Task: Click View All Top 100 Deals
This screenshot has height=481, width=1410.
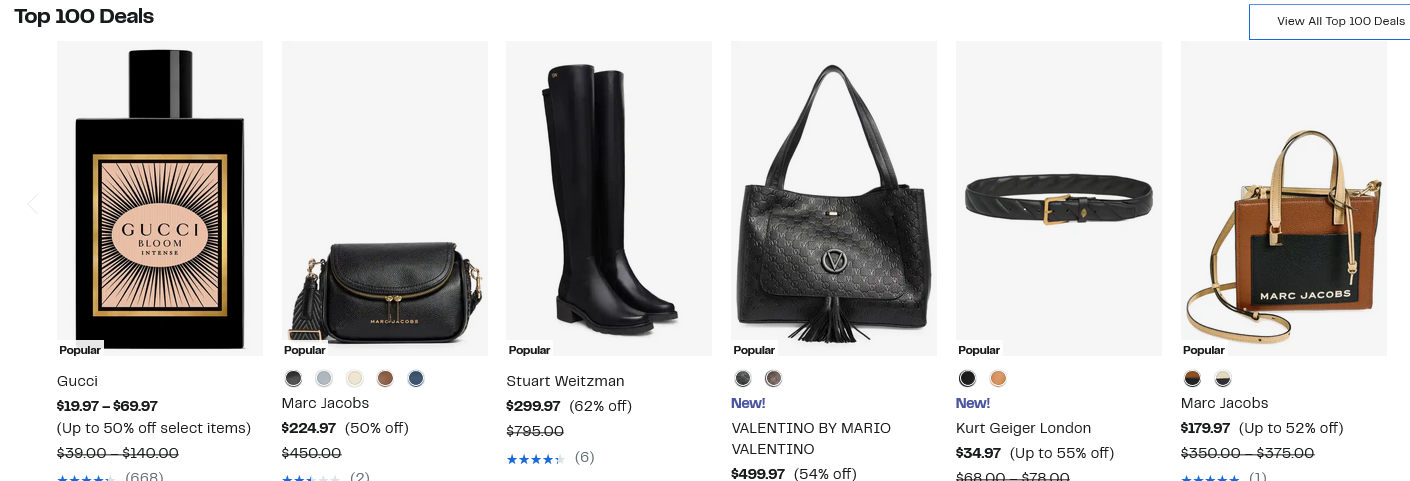Action: pos(1329,22)
